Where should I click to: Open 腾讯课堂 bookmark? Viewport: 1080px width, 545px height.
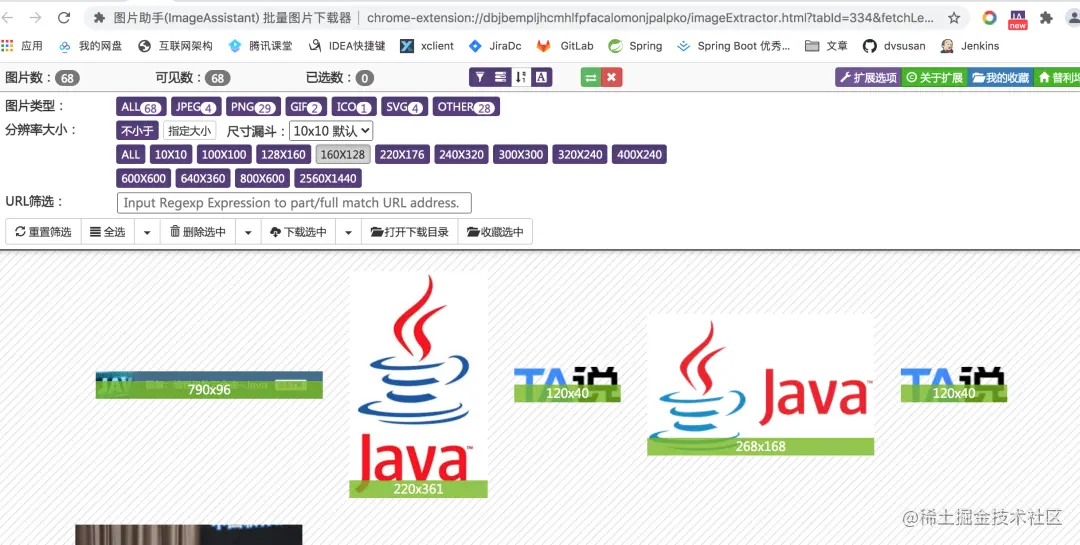pos(260,46)
